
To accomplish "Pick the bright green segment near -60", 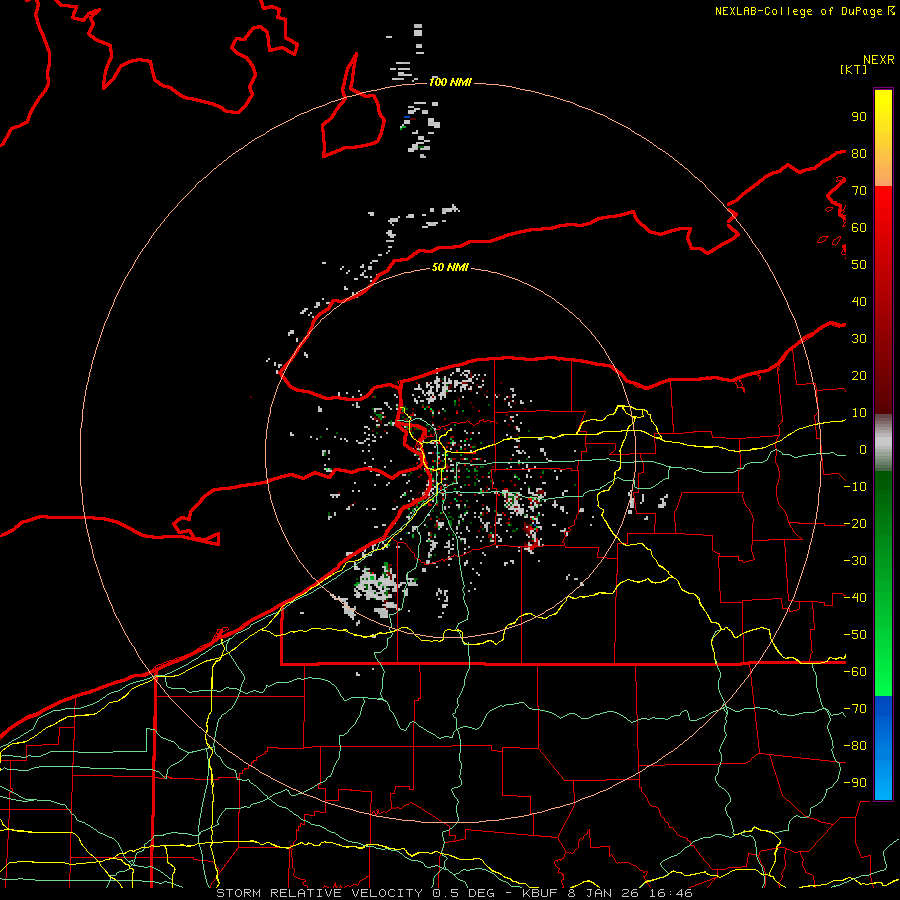I will tap(883, 677).
